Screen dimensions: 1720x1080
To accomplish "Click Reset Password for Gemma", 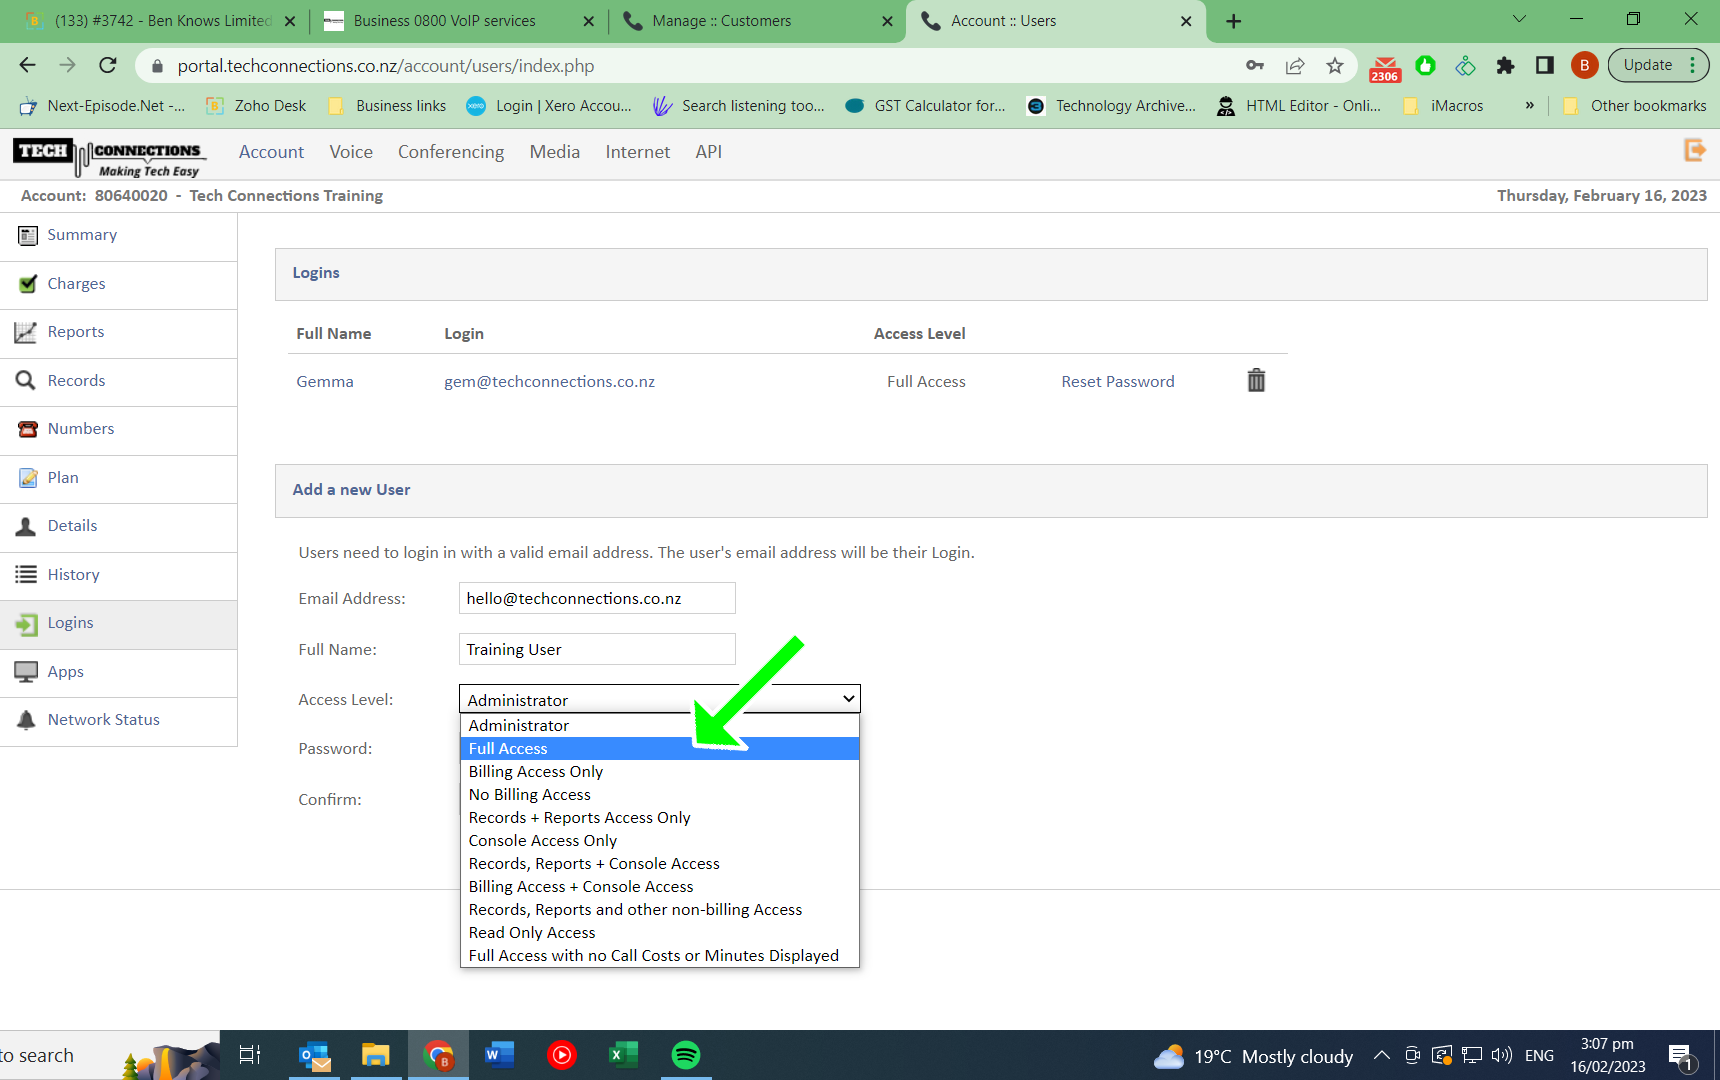I will click(1118, 382).
